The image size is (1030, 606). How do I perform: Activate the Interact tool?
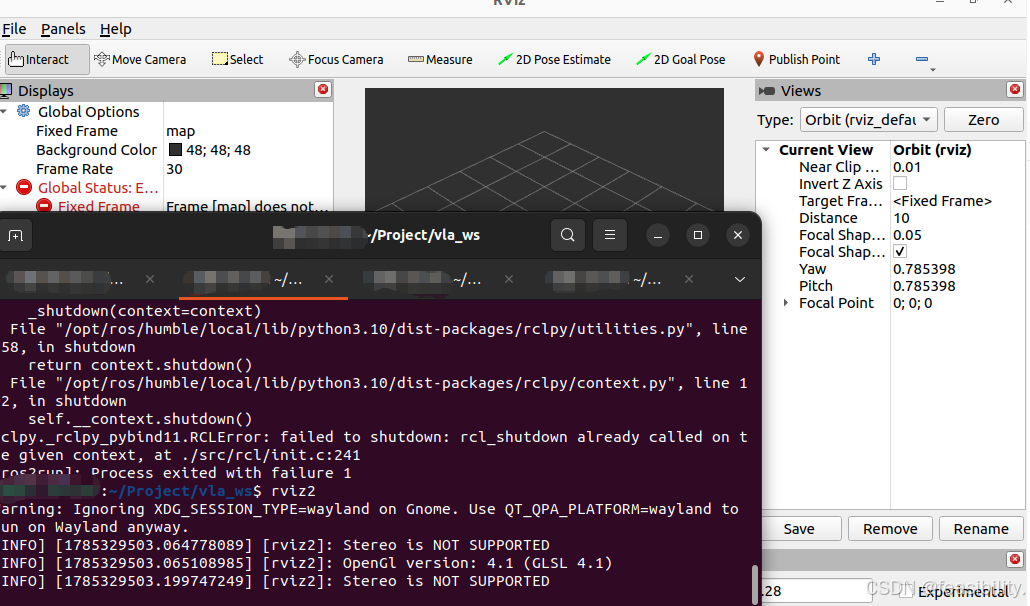(46, 59)
